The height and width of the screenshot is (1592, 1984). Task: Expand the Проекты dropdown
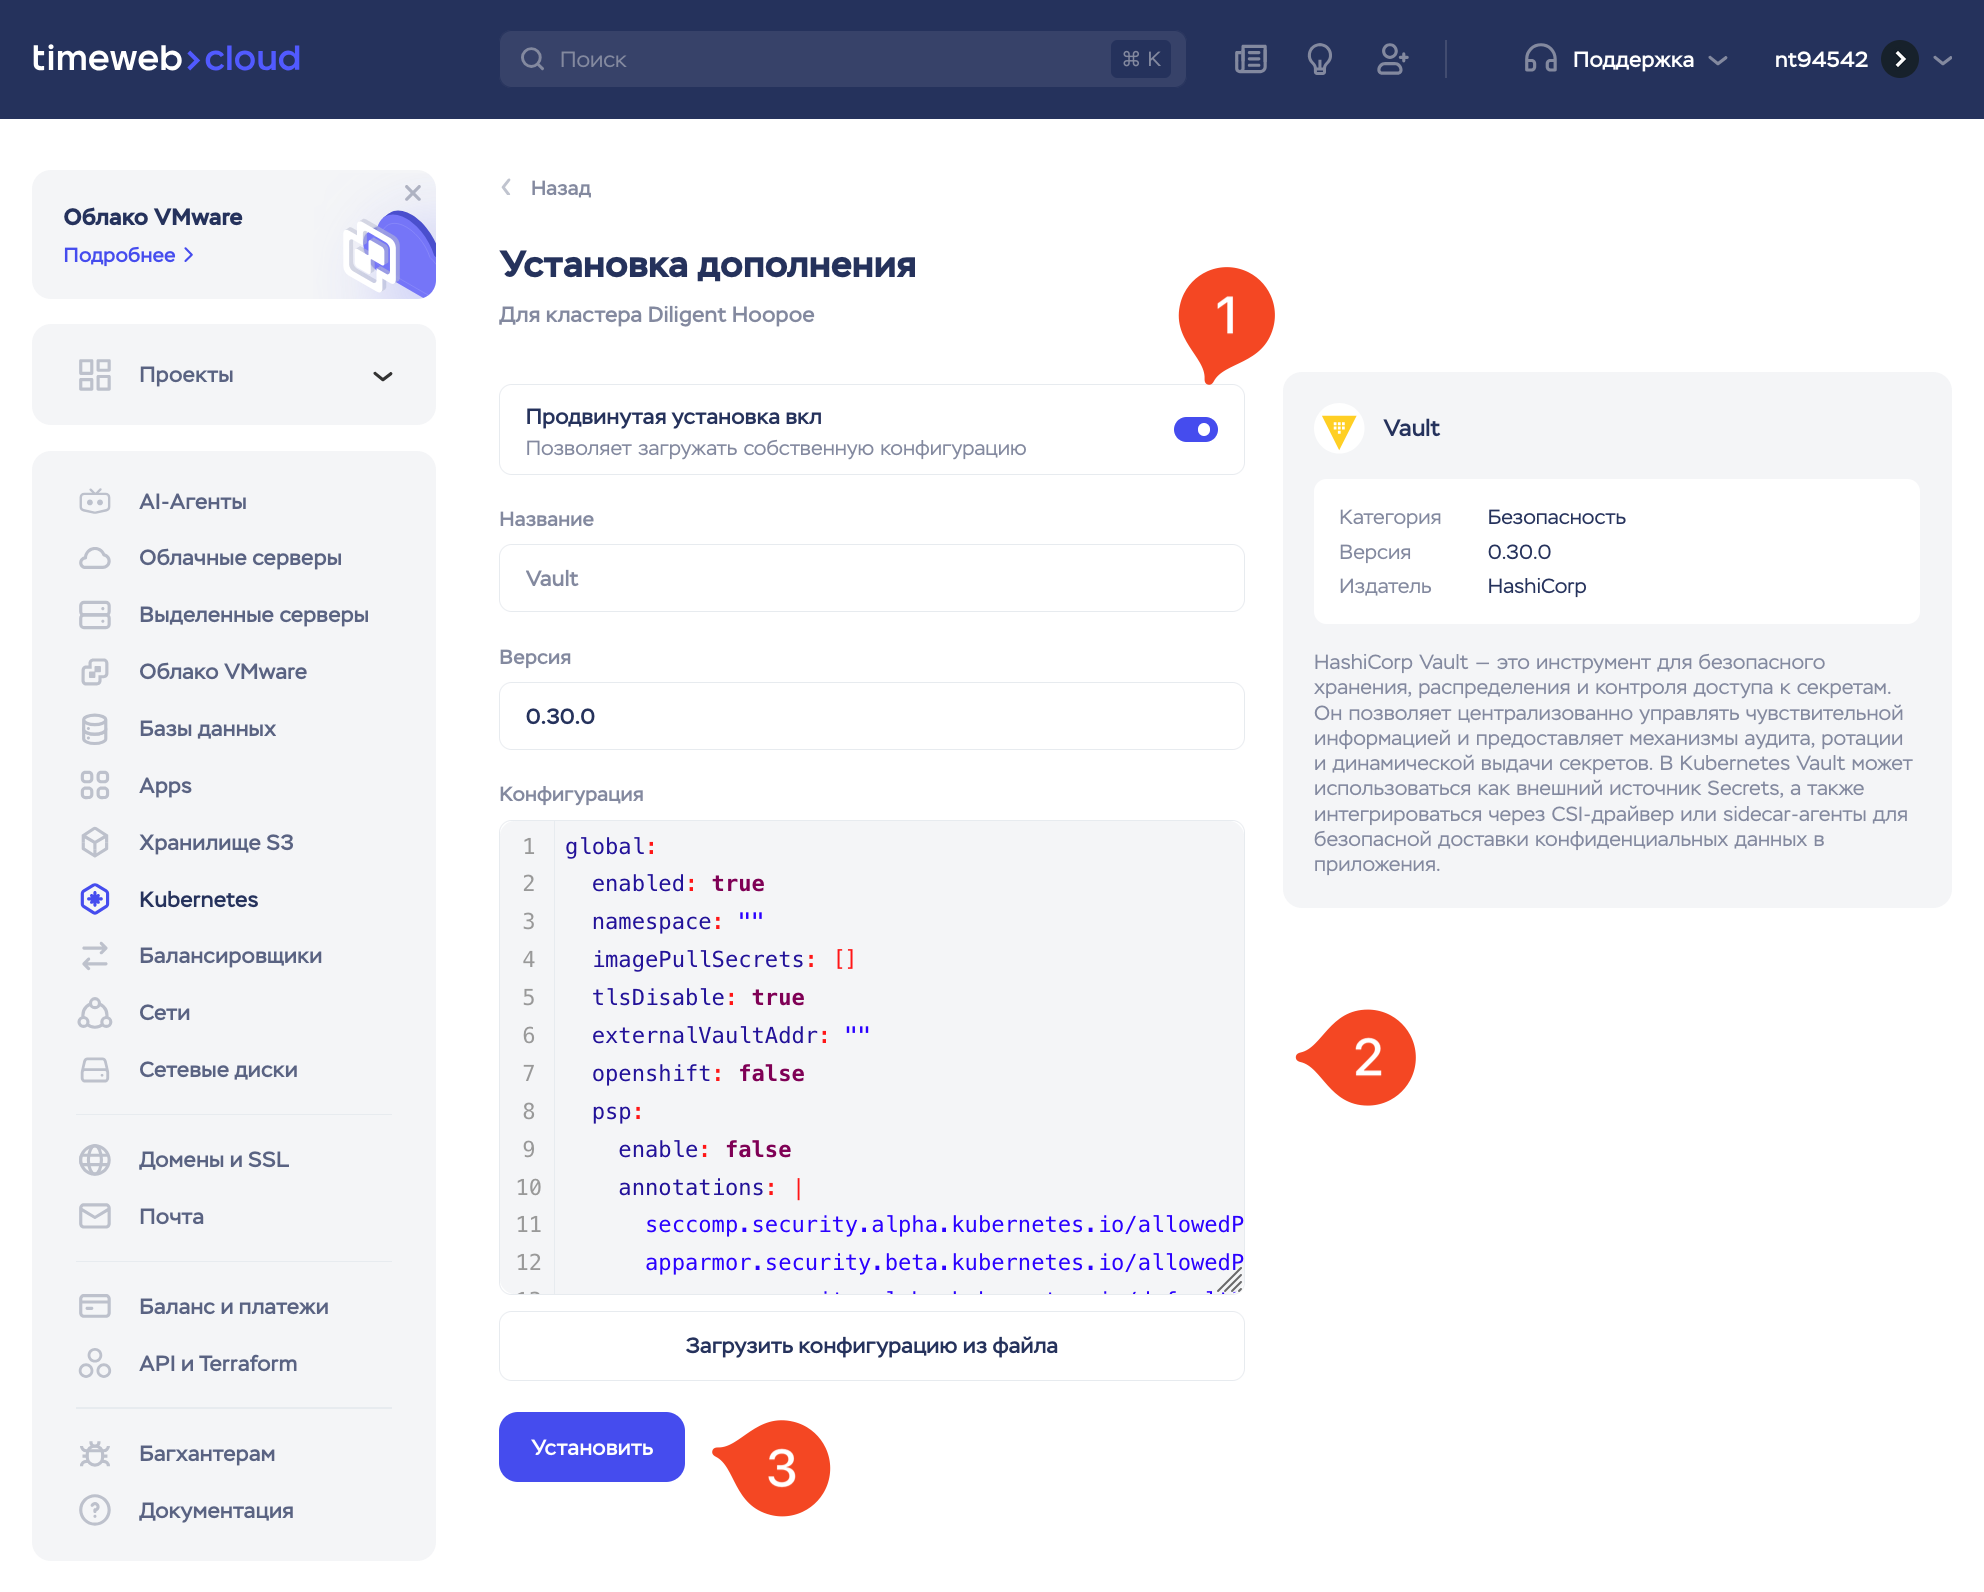click(x=382, y=376)
